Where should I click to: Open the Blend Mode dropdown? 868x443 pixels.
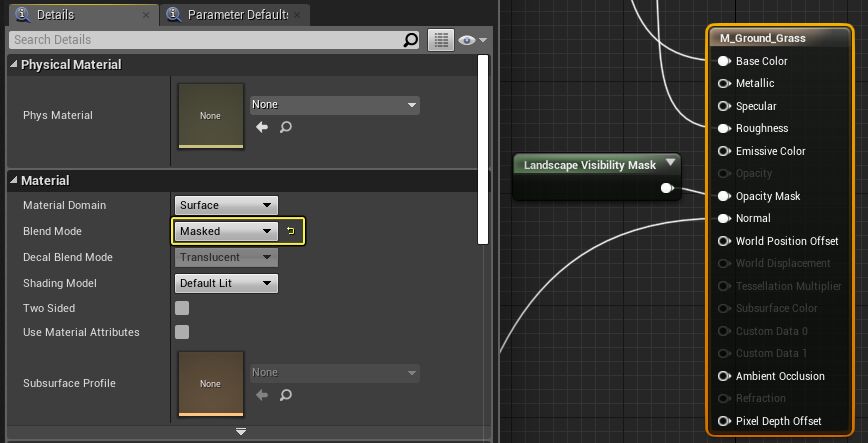coord(225,231)
